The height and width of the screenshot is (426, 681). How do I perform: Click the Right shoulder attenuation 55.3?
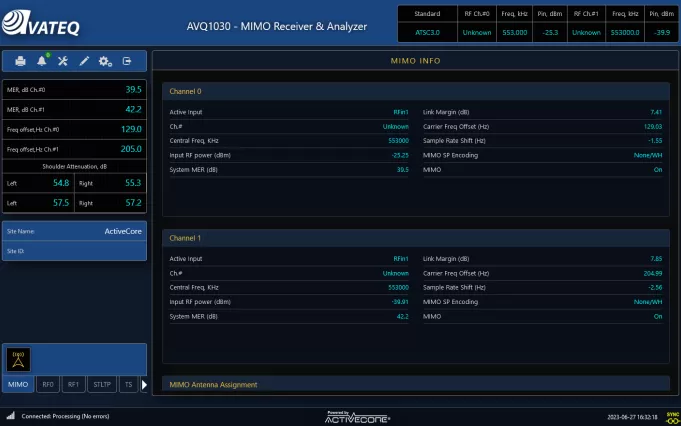pyautogui.click(x=133, y=183)
